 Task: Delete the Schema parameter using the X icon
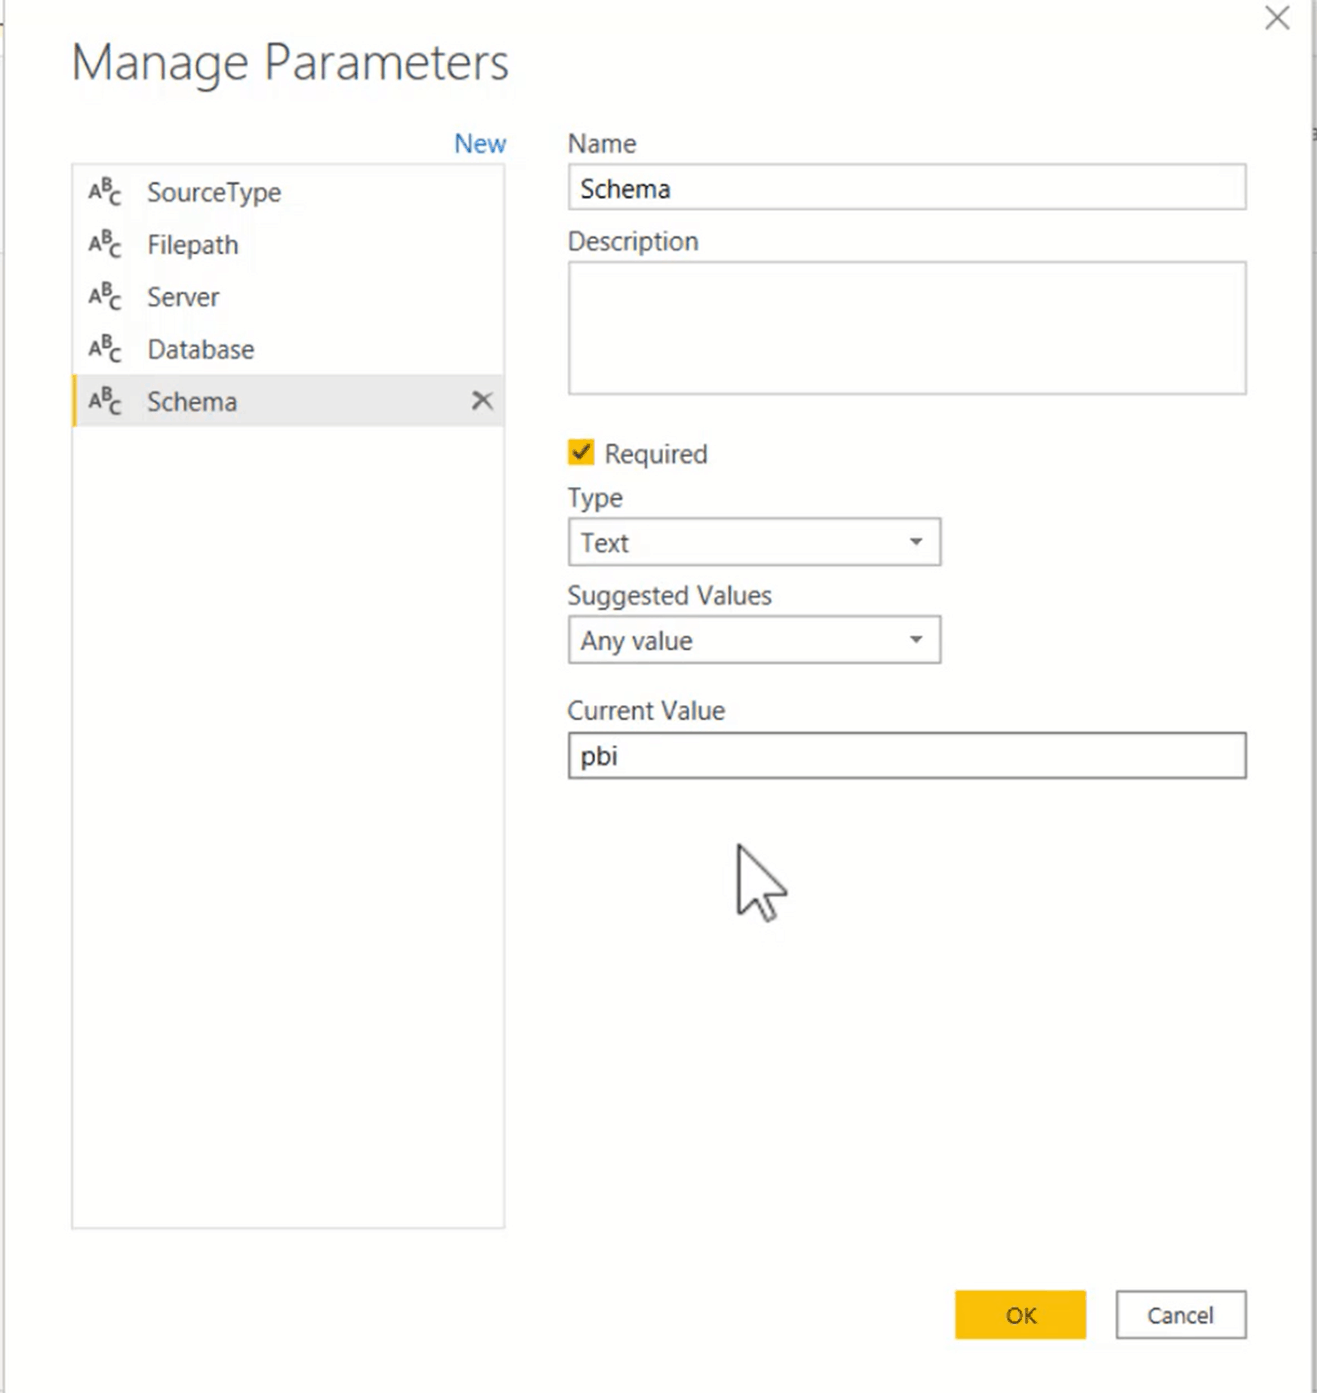tap(483, 400)
